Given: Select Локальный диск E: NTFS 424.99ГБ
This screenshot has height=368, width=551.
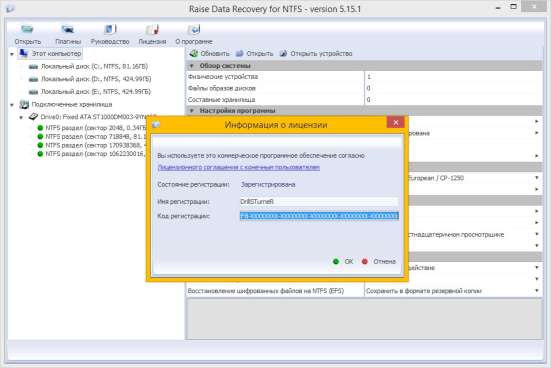Looking at the screenshot, I should (96, 92).
